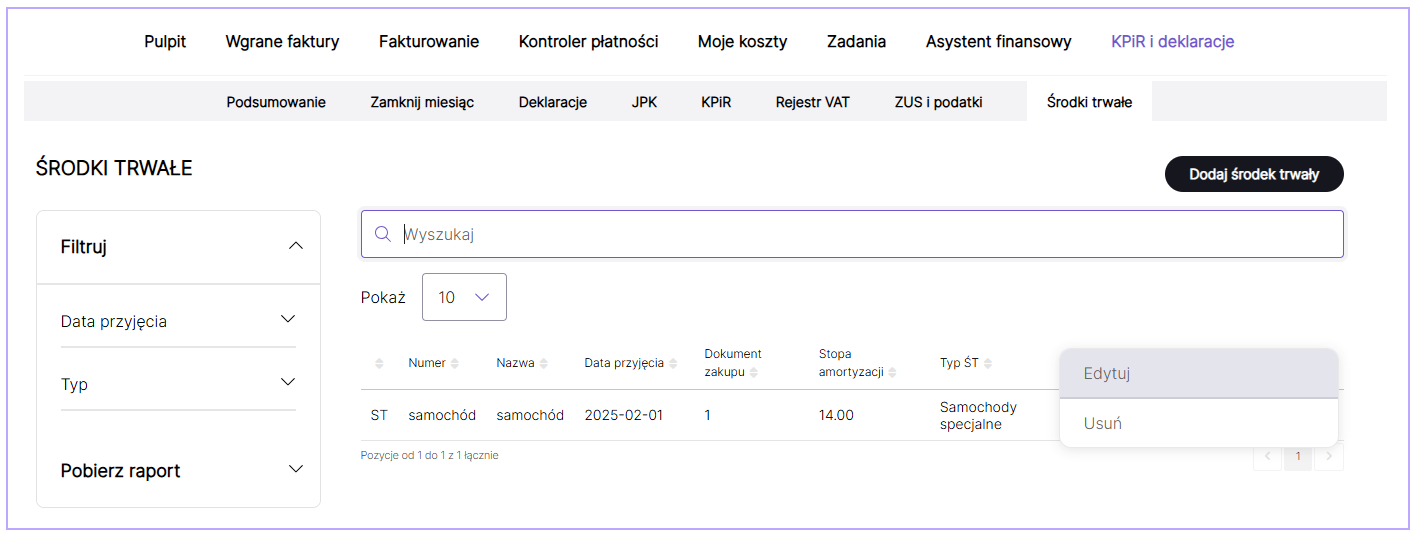Go to next page arrow in pagination
Image resolution: width=1415 pixels, height=538 pixels.
coord(1329,456)
